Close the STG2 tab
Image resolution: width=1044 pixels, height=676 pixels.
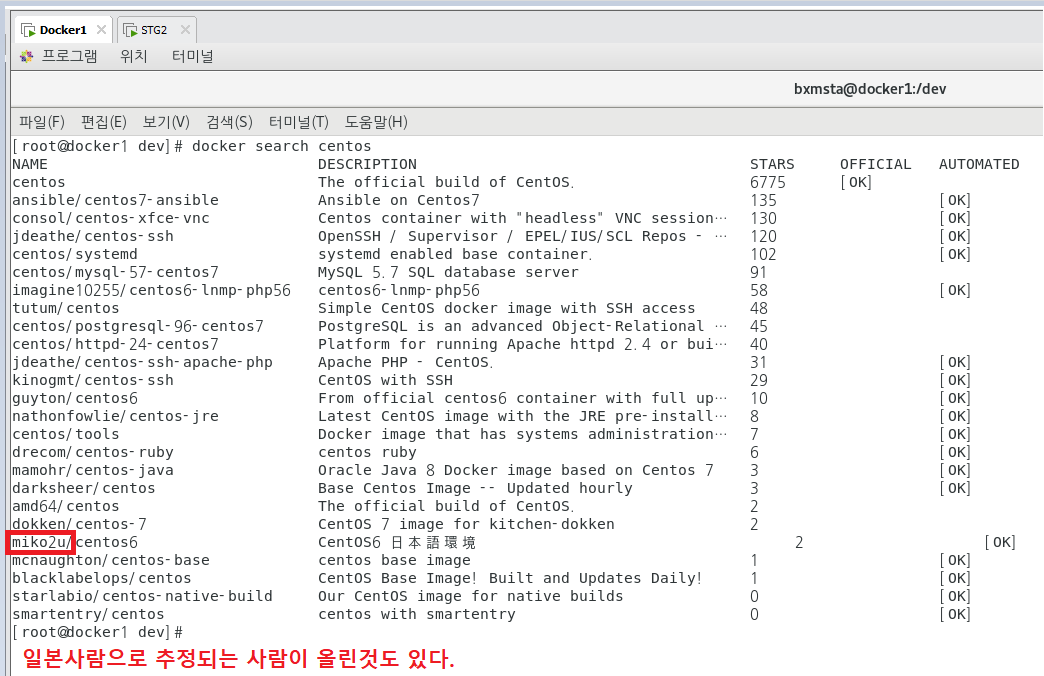(185, 29)
